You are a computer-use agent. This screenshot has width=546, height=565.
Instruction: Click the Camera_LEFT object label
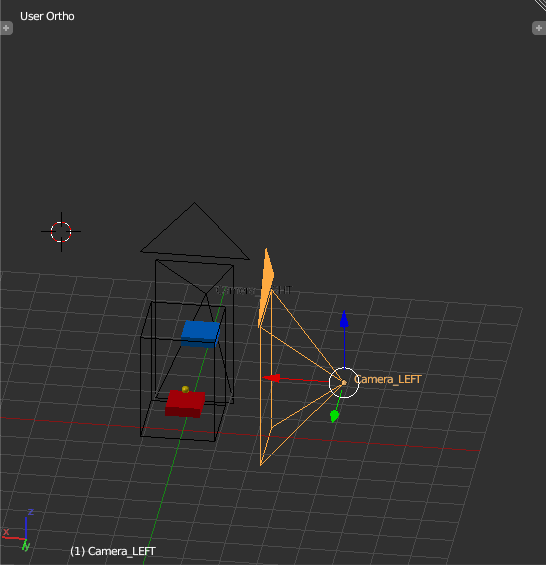point(388,379)
